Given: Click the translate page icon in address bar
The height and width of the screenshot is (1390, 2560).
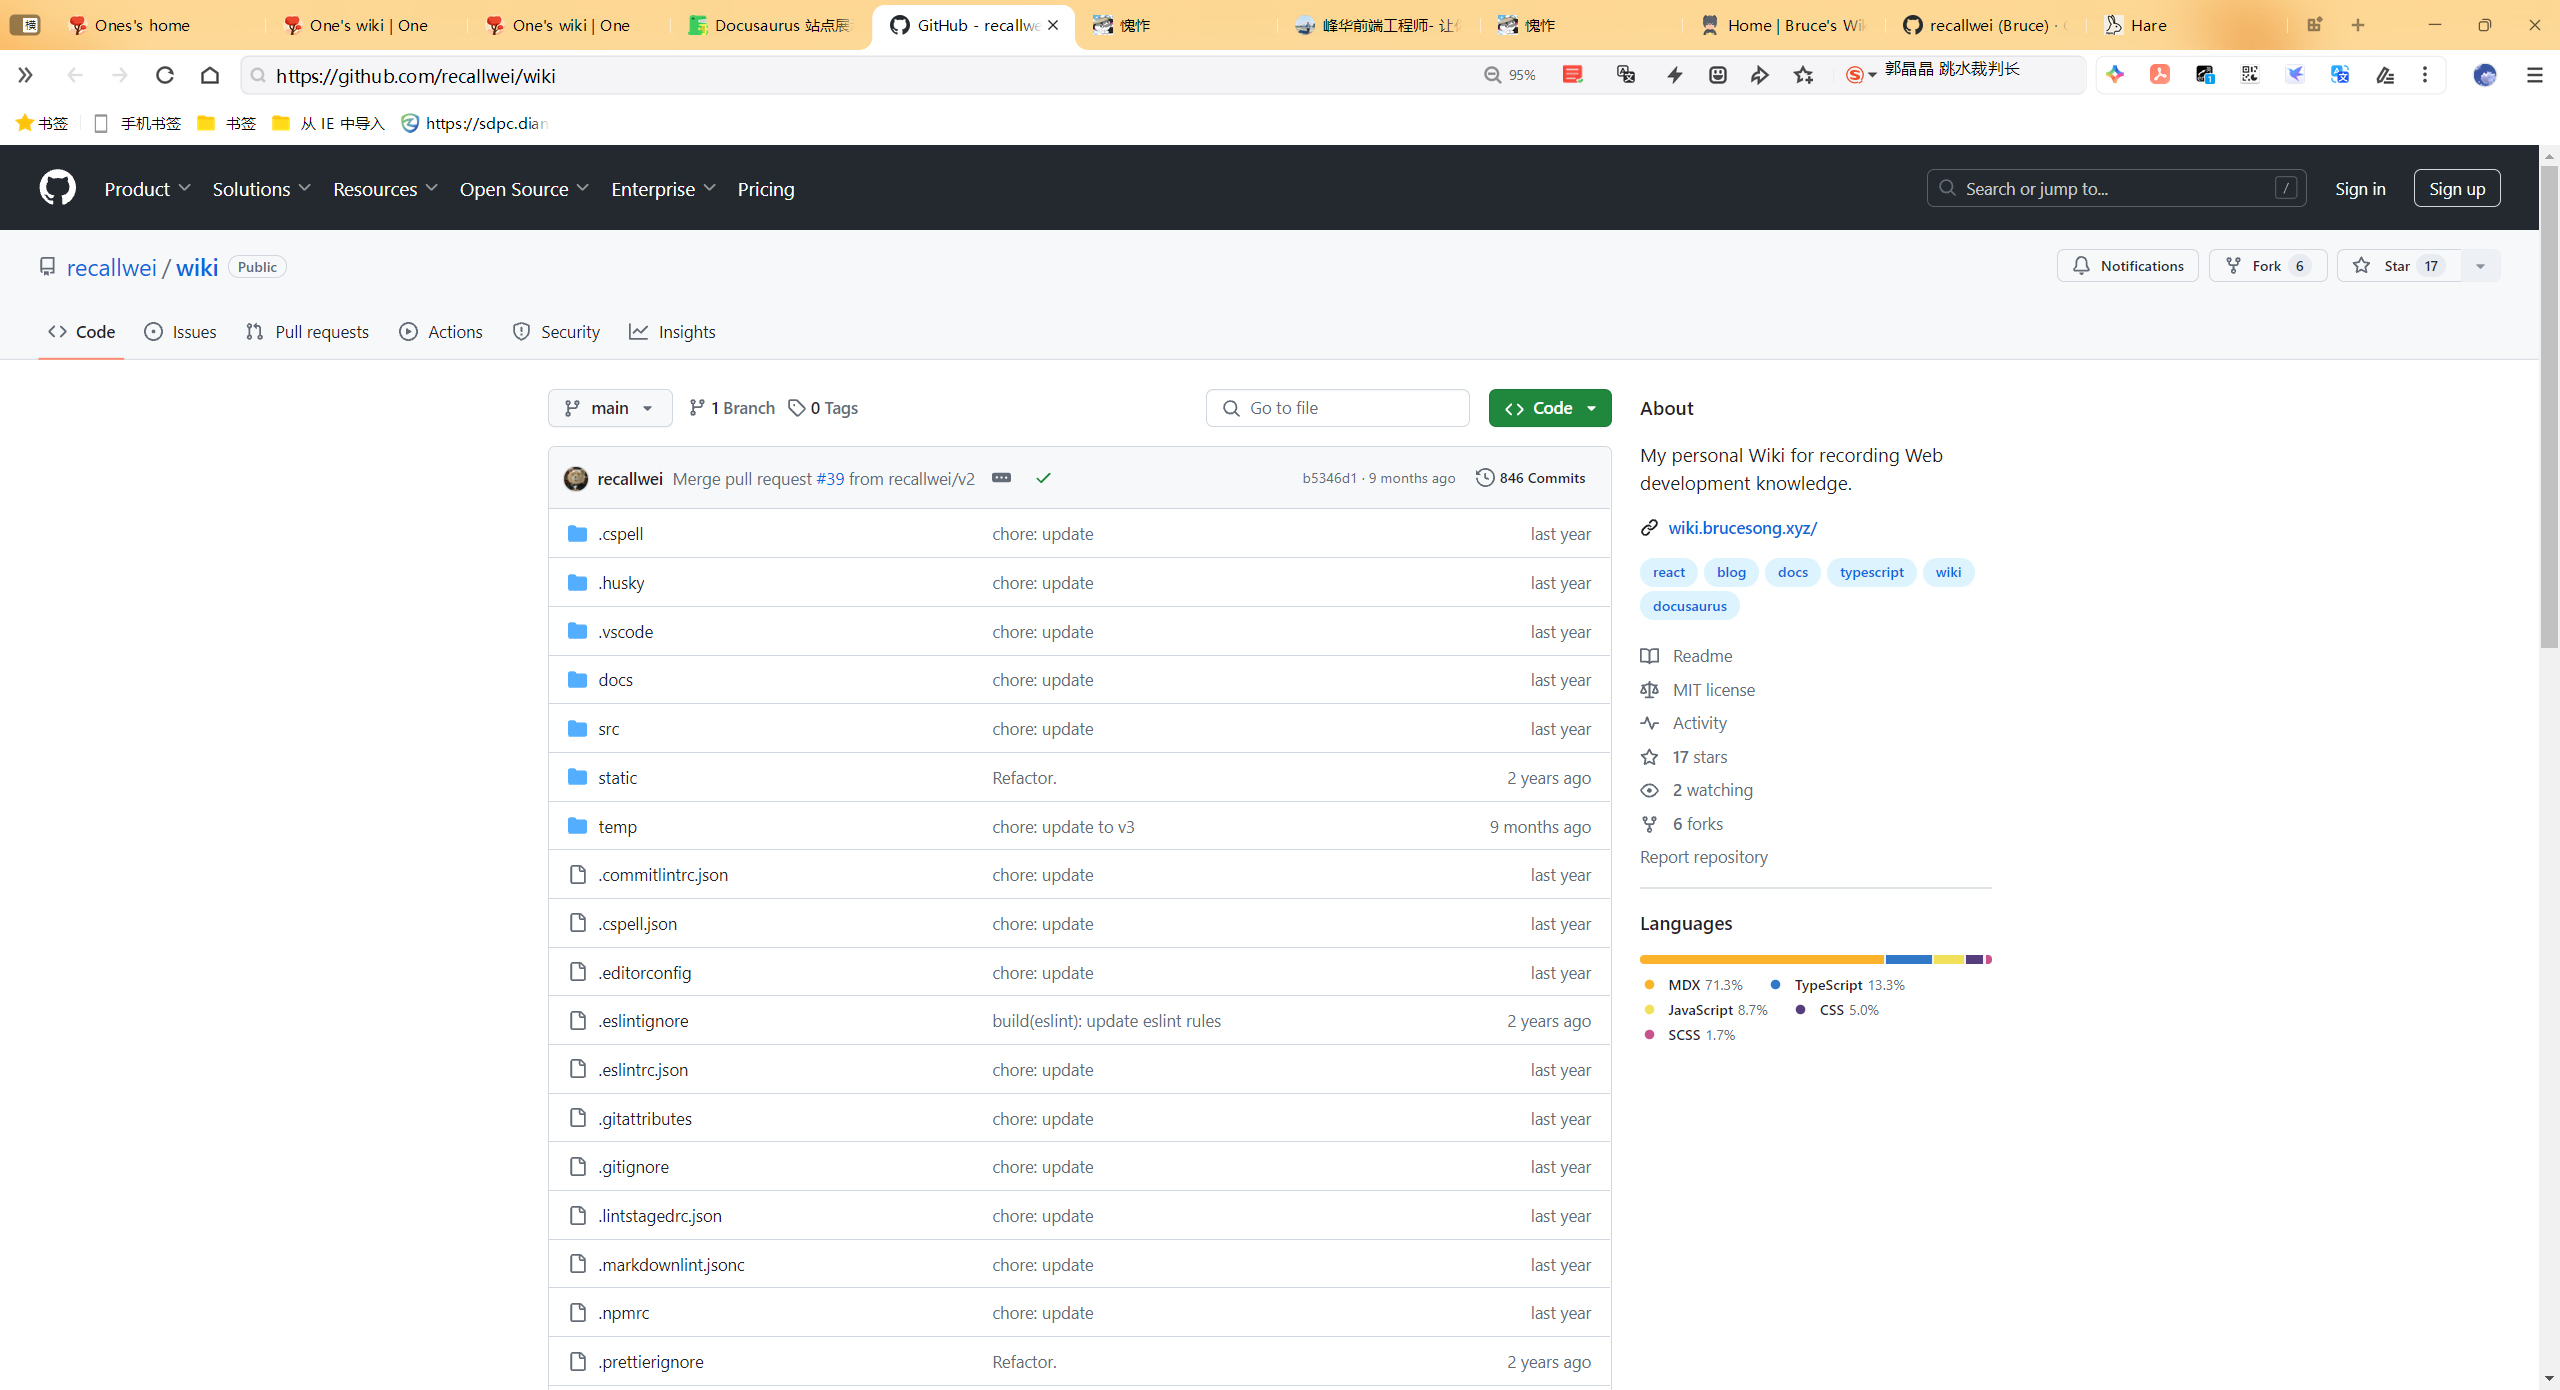Looking at the screenshot, I should point(1626,75).
